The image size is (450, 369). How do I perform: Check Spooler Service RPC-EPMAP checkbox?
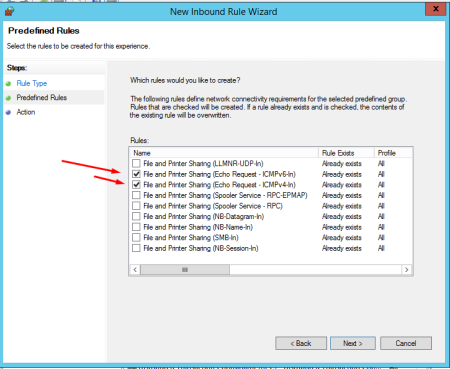click(136, 195)
